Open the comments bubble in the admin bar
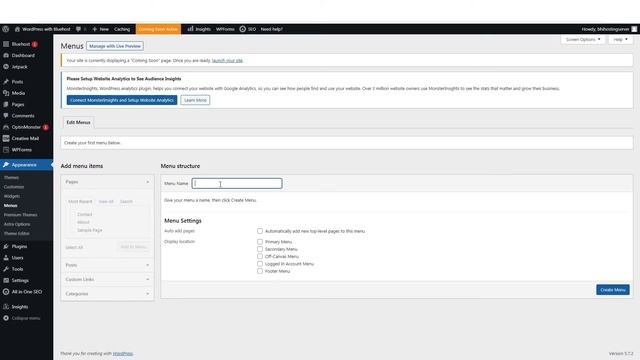This screenshot has width=640, height=360. (78, 29)
